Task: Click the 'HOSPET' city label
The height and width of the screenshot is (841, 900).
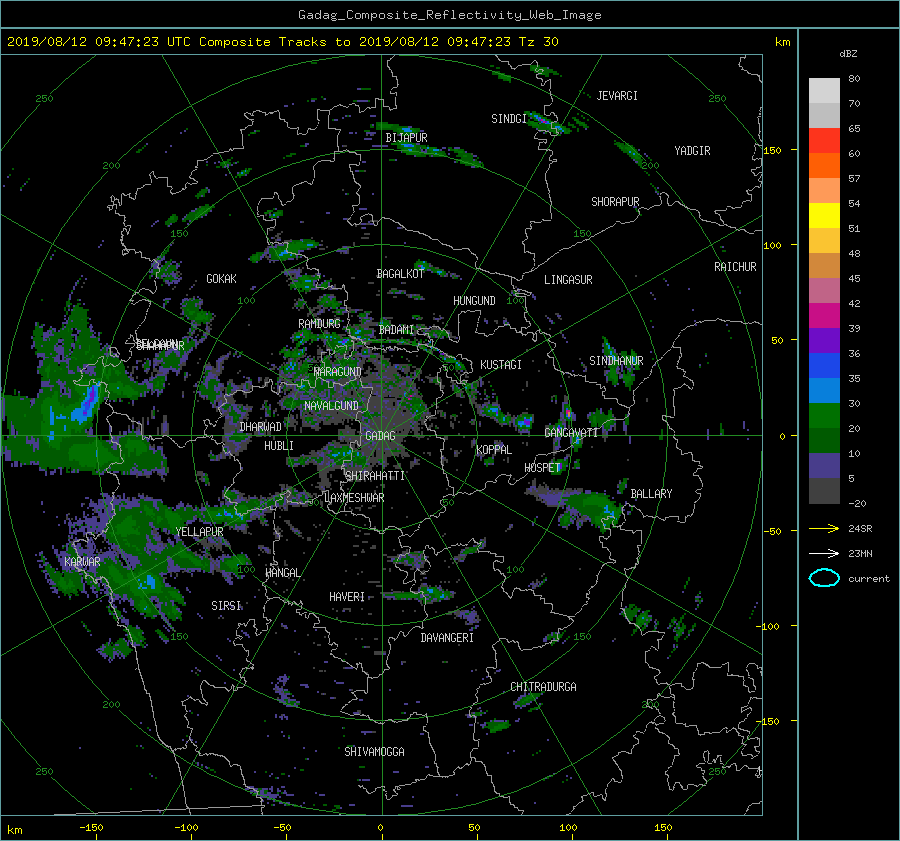Action: [542, 468]
